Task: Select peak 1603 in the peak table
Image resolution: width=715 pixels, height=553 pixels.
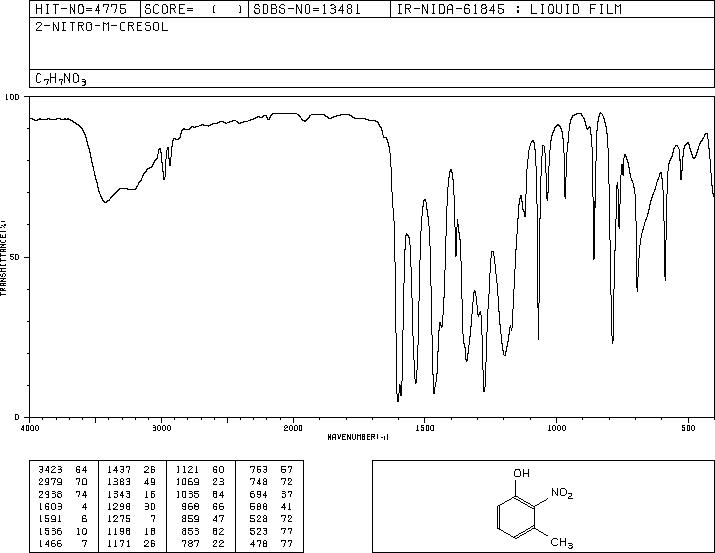Action: (50, 506)
